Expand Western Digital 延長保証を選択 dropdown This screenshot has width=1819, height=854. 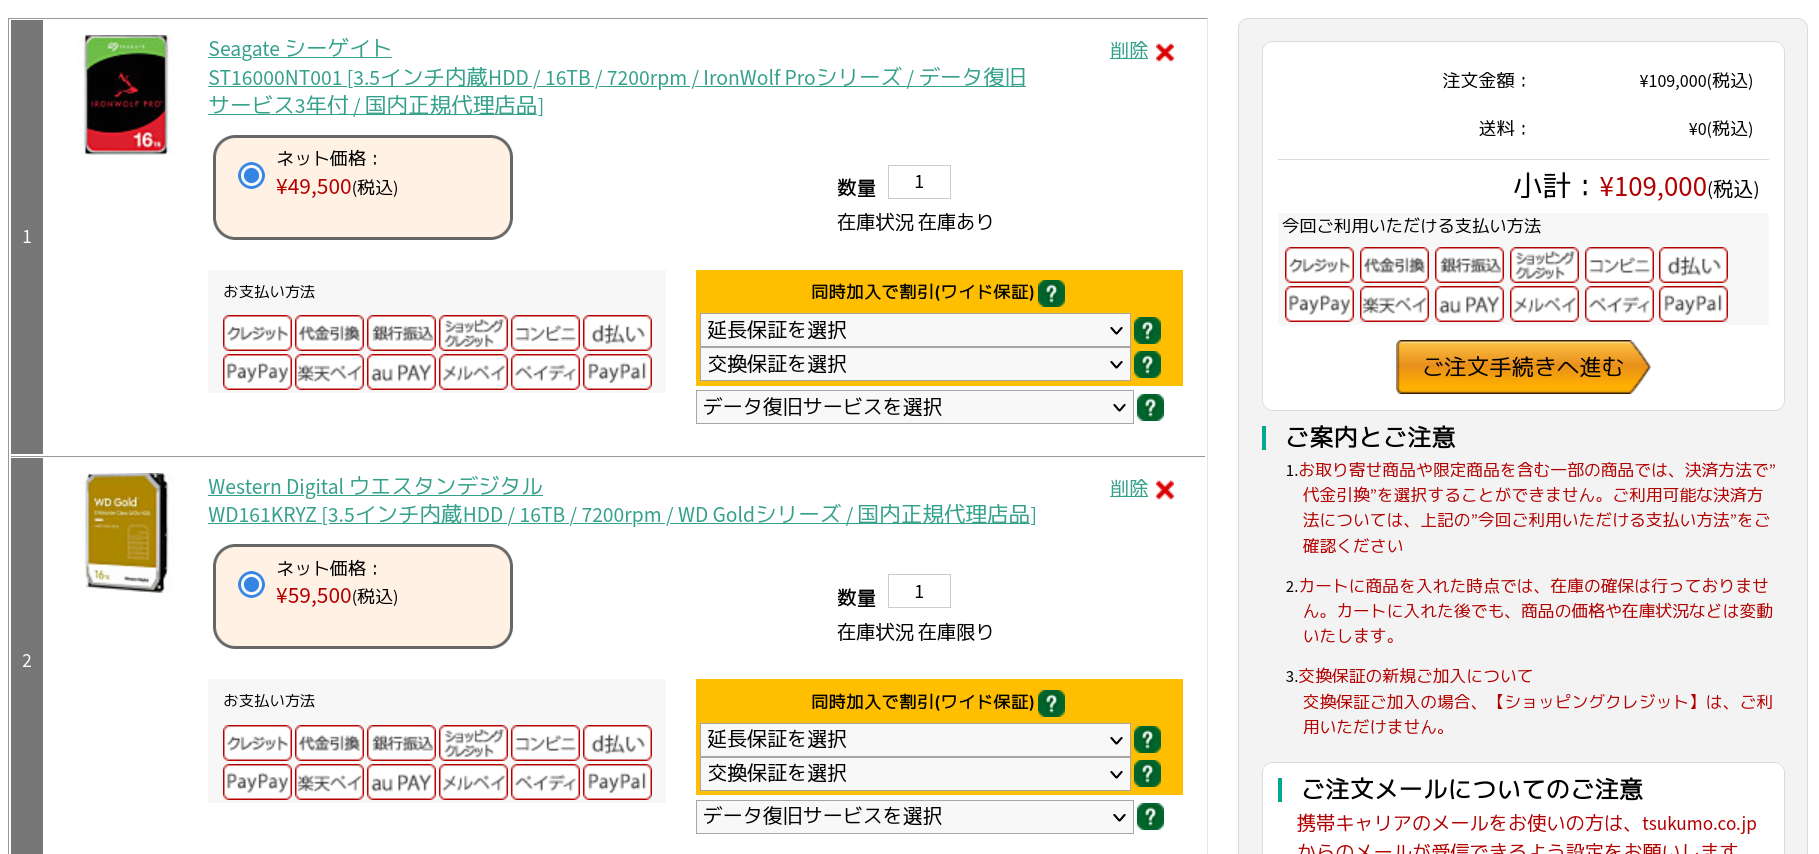coord(915,739)
